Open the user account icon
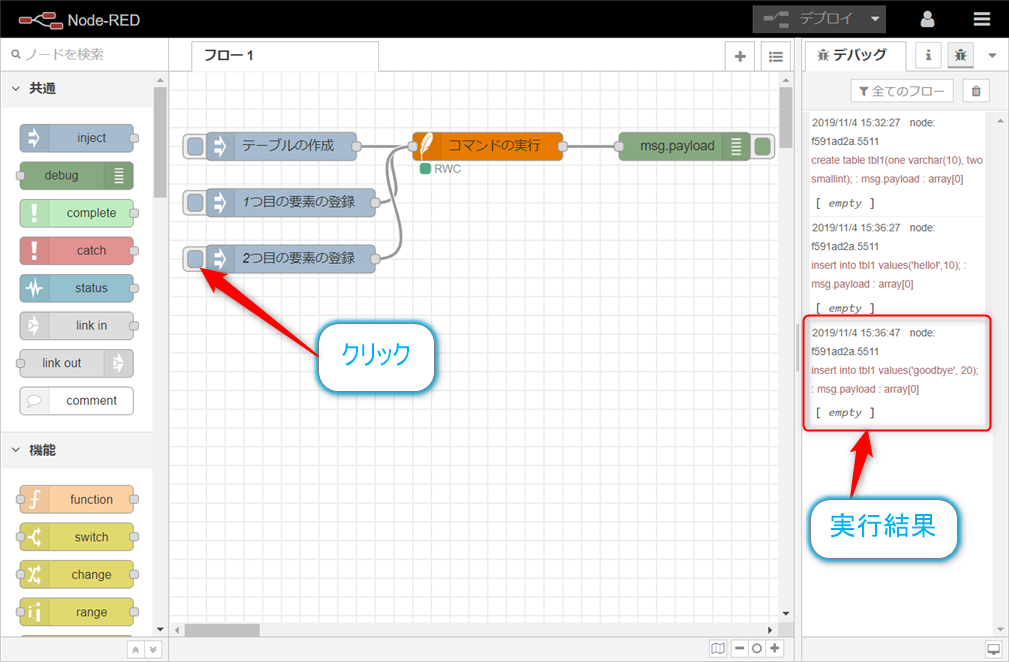 (x=927, y=19)
